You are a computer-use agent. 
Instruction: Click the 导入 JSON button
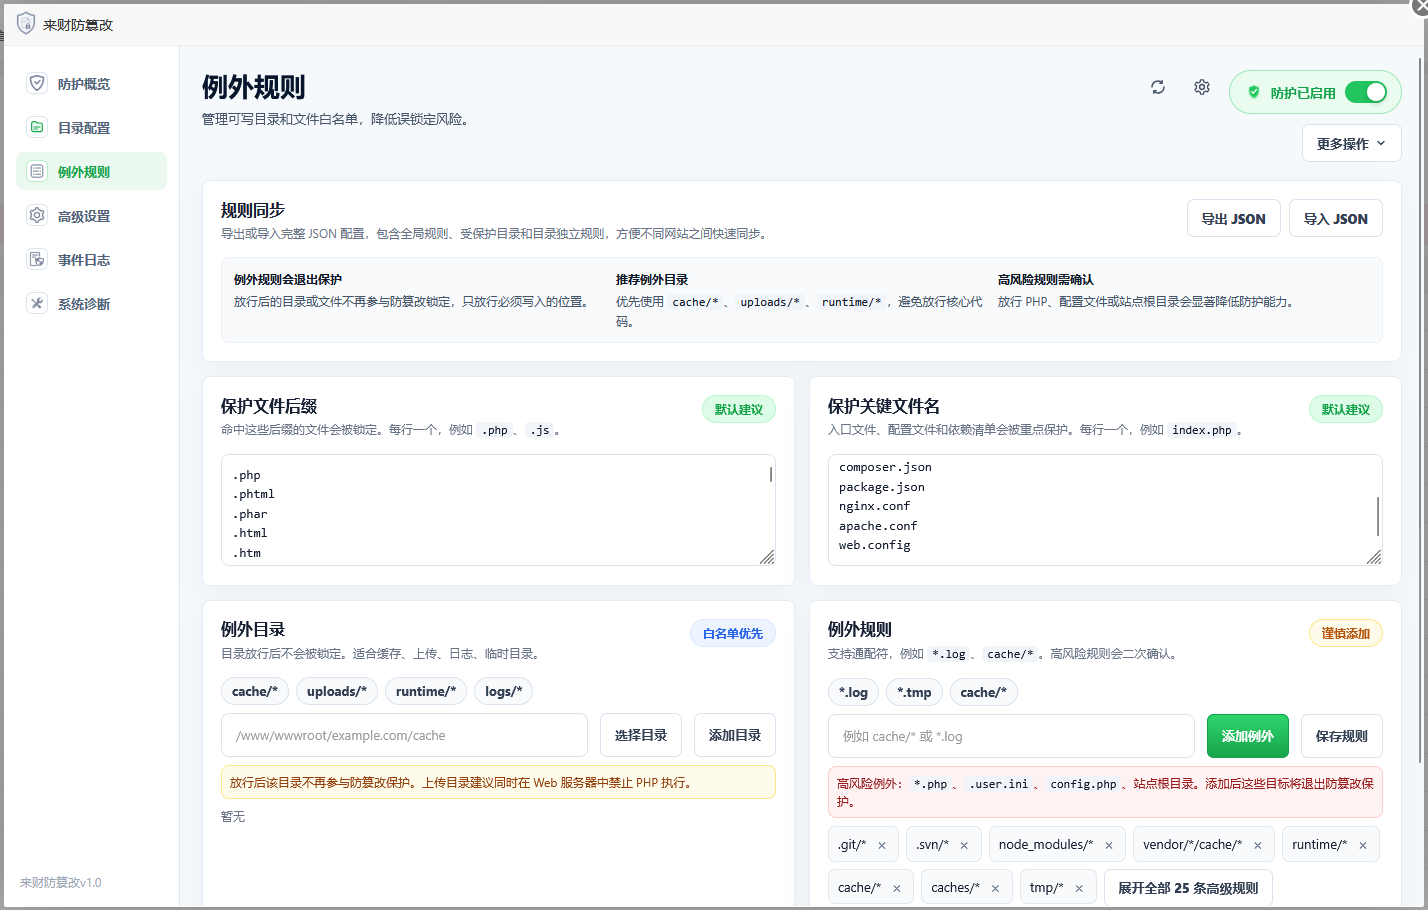[1335, 218]
